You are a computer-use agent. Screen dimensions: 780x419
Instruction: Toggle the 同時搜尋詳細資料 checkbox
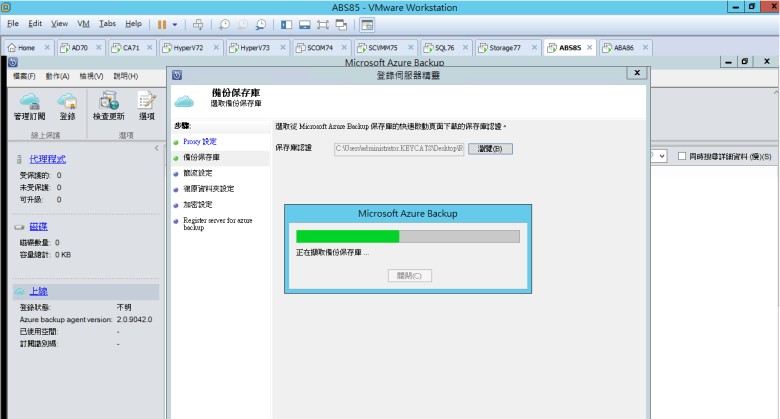[x=682, y=157]
